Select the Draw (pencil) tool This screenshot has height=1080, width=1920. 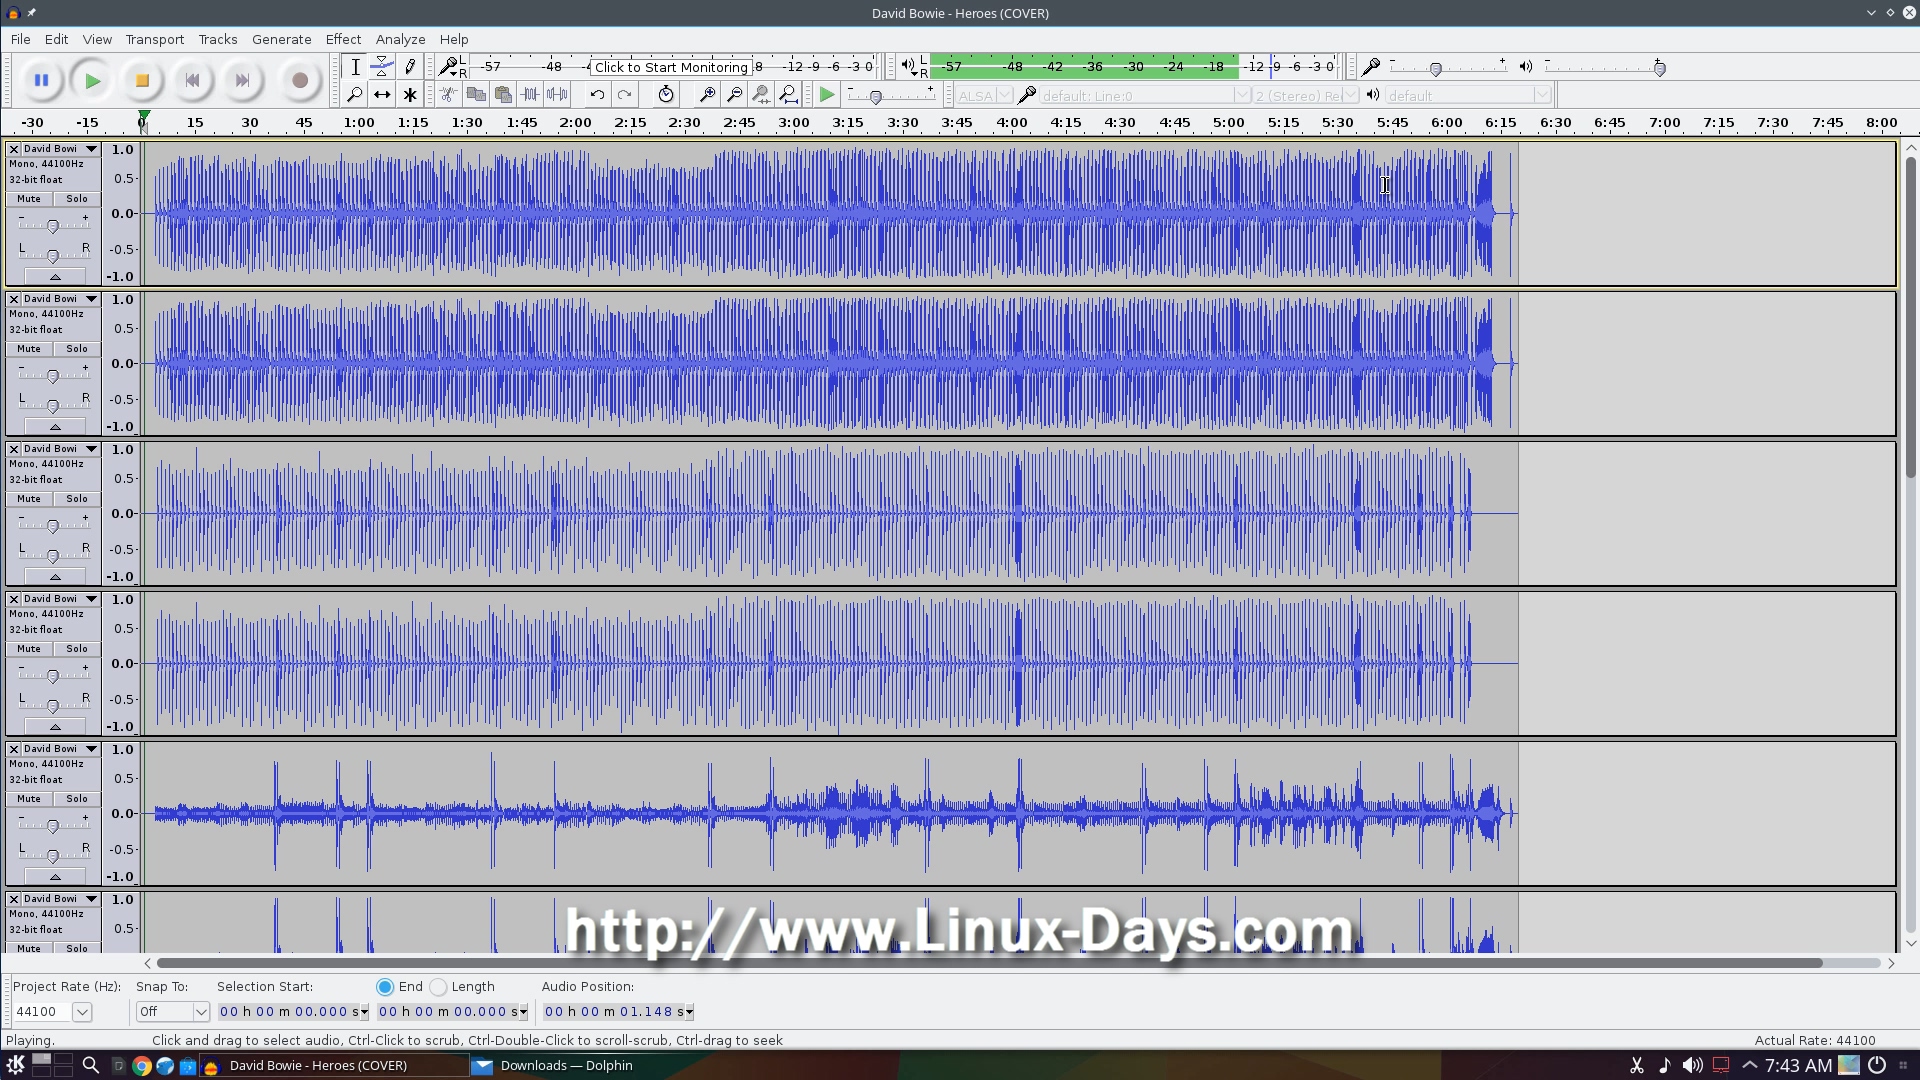(409, 67)
